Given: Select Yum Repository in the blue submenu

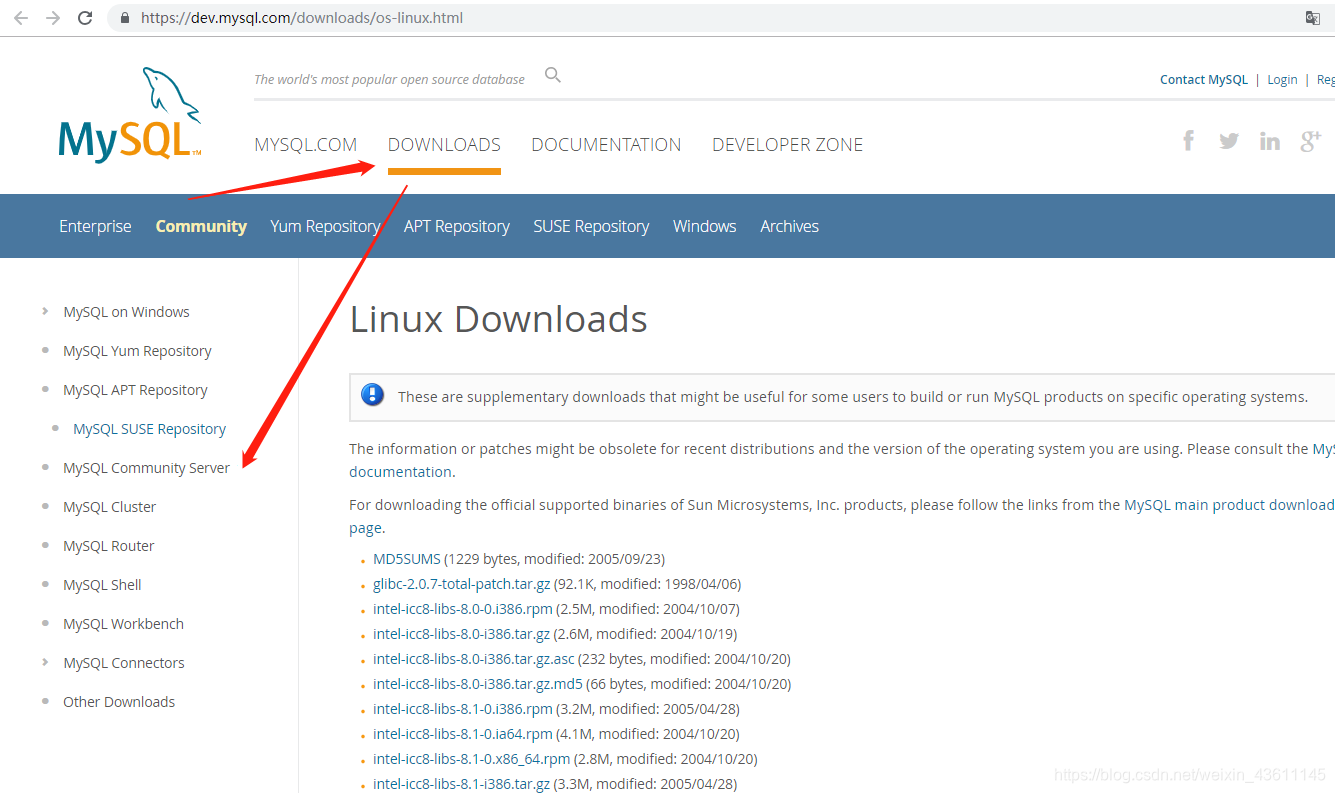Looking at the screenshot, I should pos(325,226).
